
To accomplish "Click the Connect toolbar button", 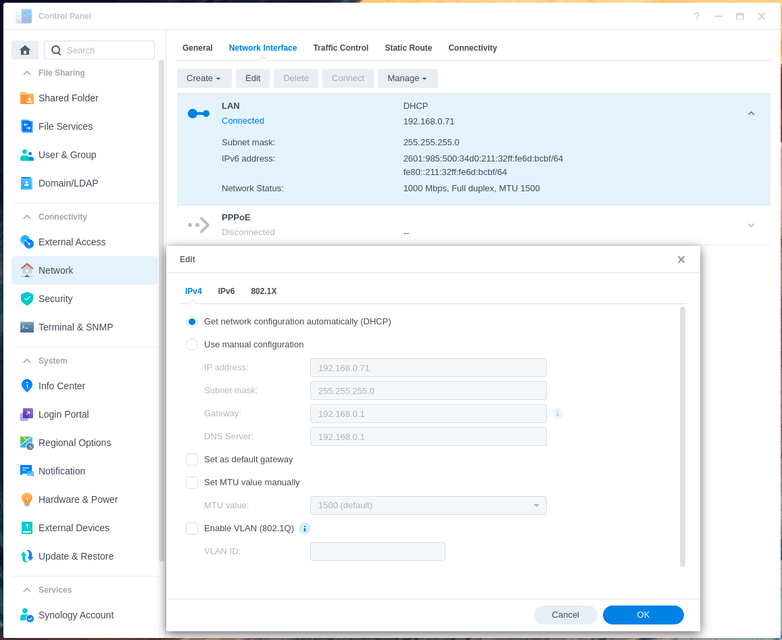I will [348, 78].
